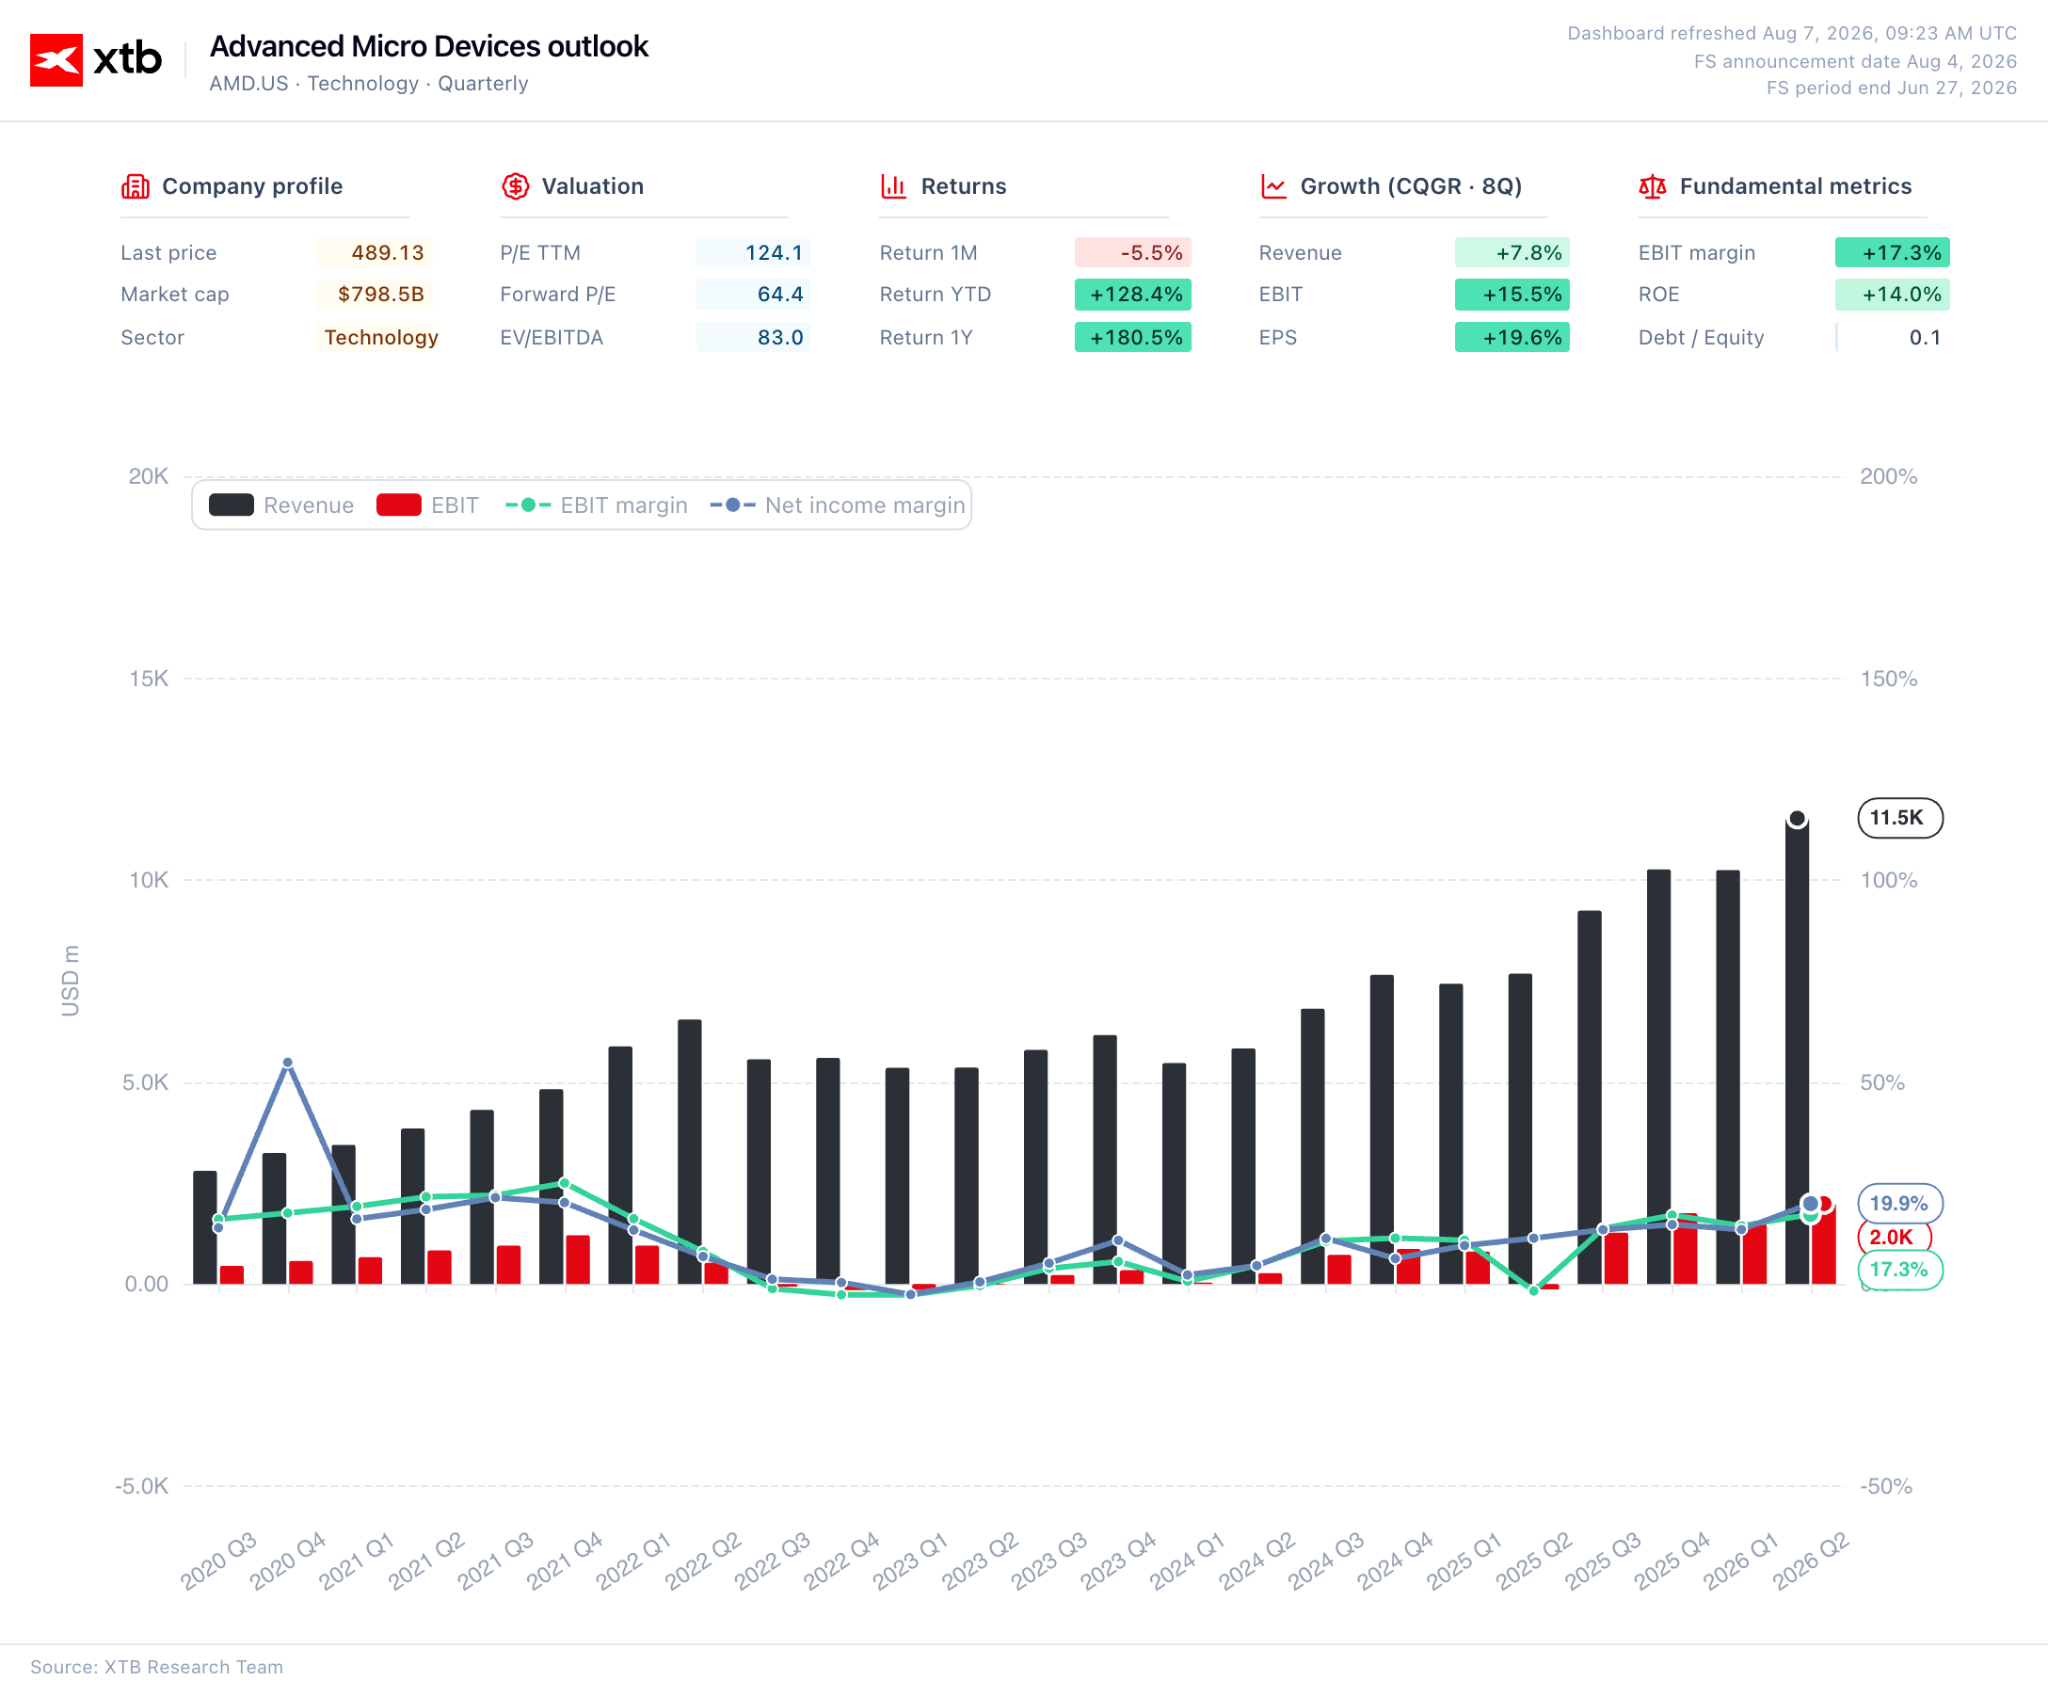The height and width of the screenshot is (1688, 2048).
Task: Toggle Net income margin line in legend
Action: 837,505
